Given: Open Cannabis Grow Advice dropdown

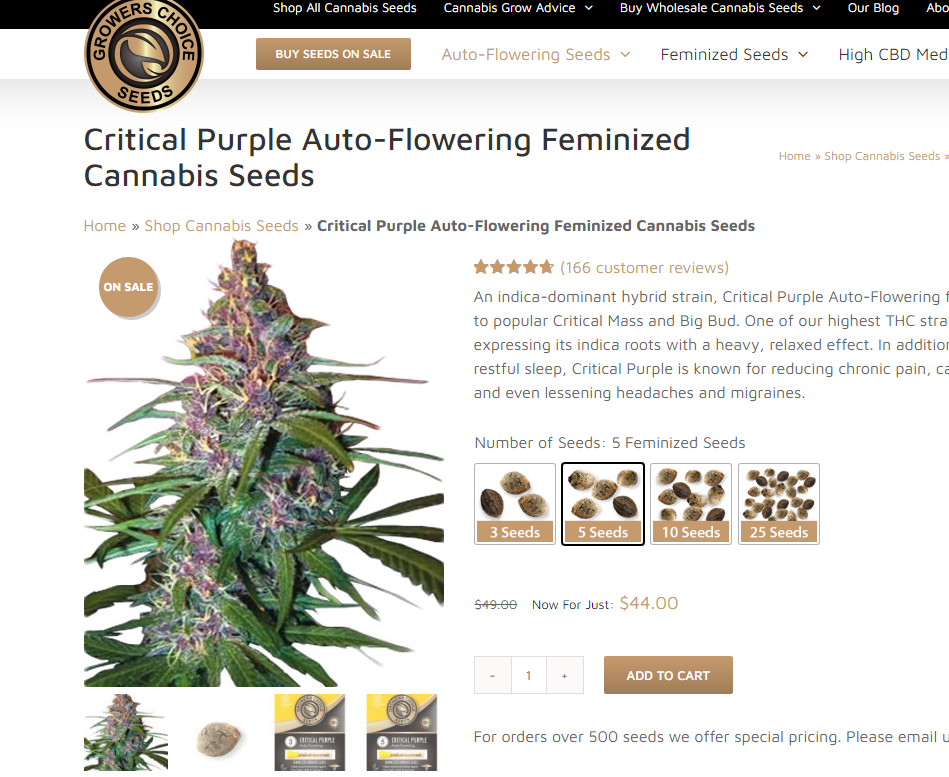Looking at the screenshot, I should pos(518,8).
